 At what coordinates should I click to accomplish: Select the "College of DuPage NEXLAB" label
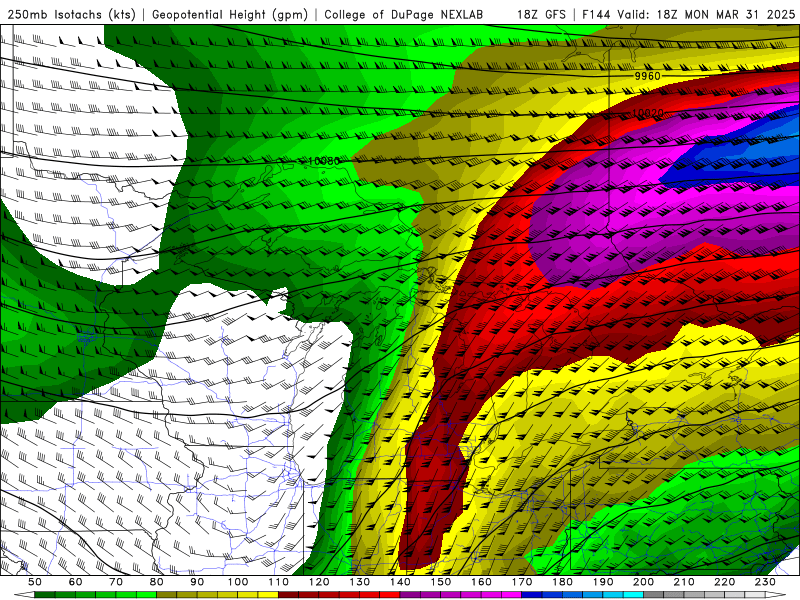coord(404,14)
